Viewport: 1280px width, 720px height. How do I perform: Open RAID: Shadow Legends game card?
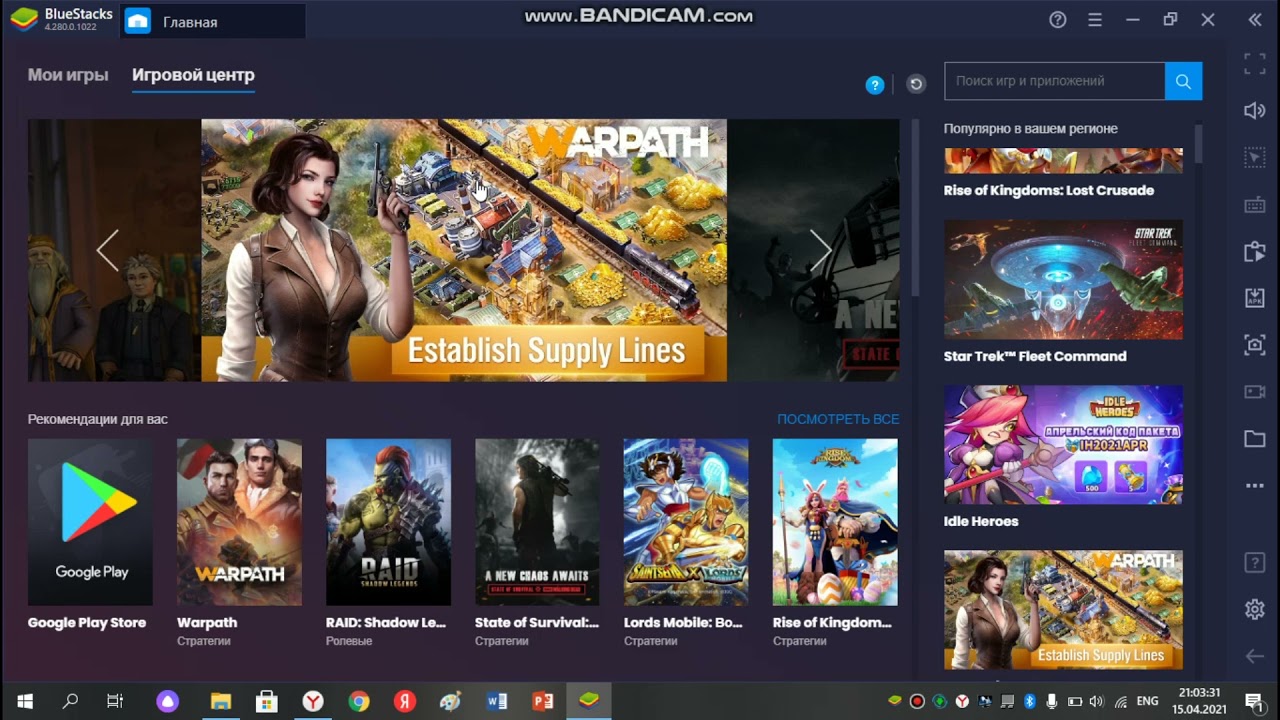[x=388, y=522]
